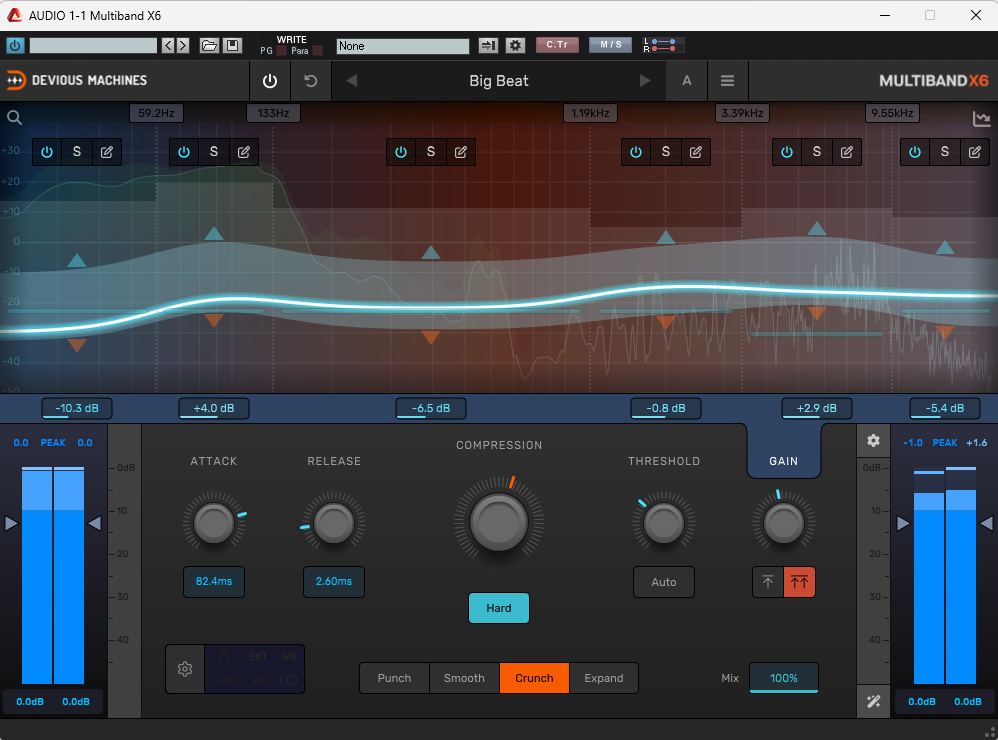Viewport: 998px width, 740px height.
Task: Open the None parameter dropdown field
Action: click(x=402, y=46)
